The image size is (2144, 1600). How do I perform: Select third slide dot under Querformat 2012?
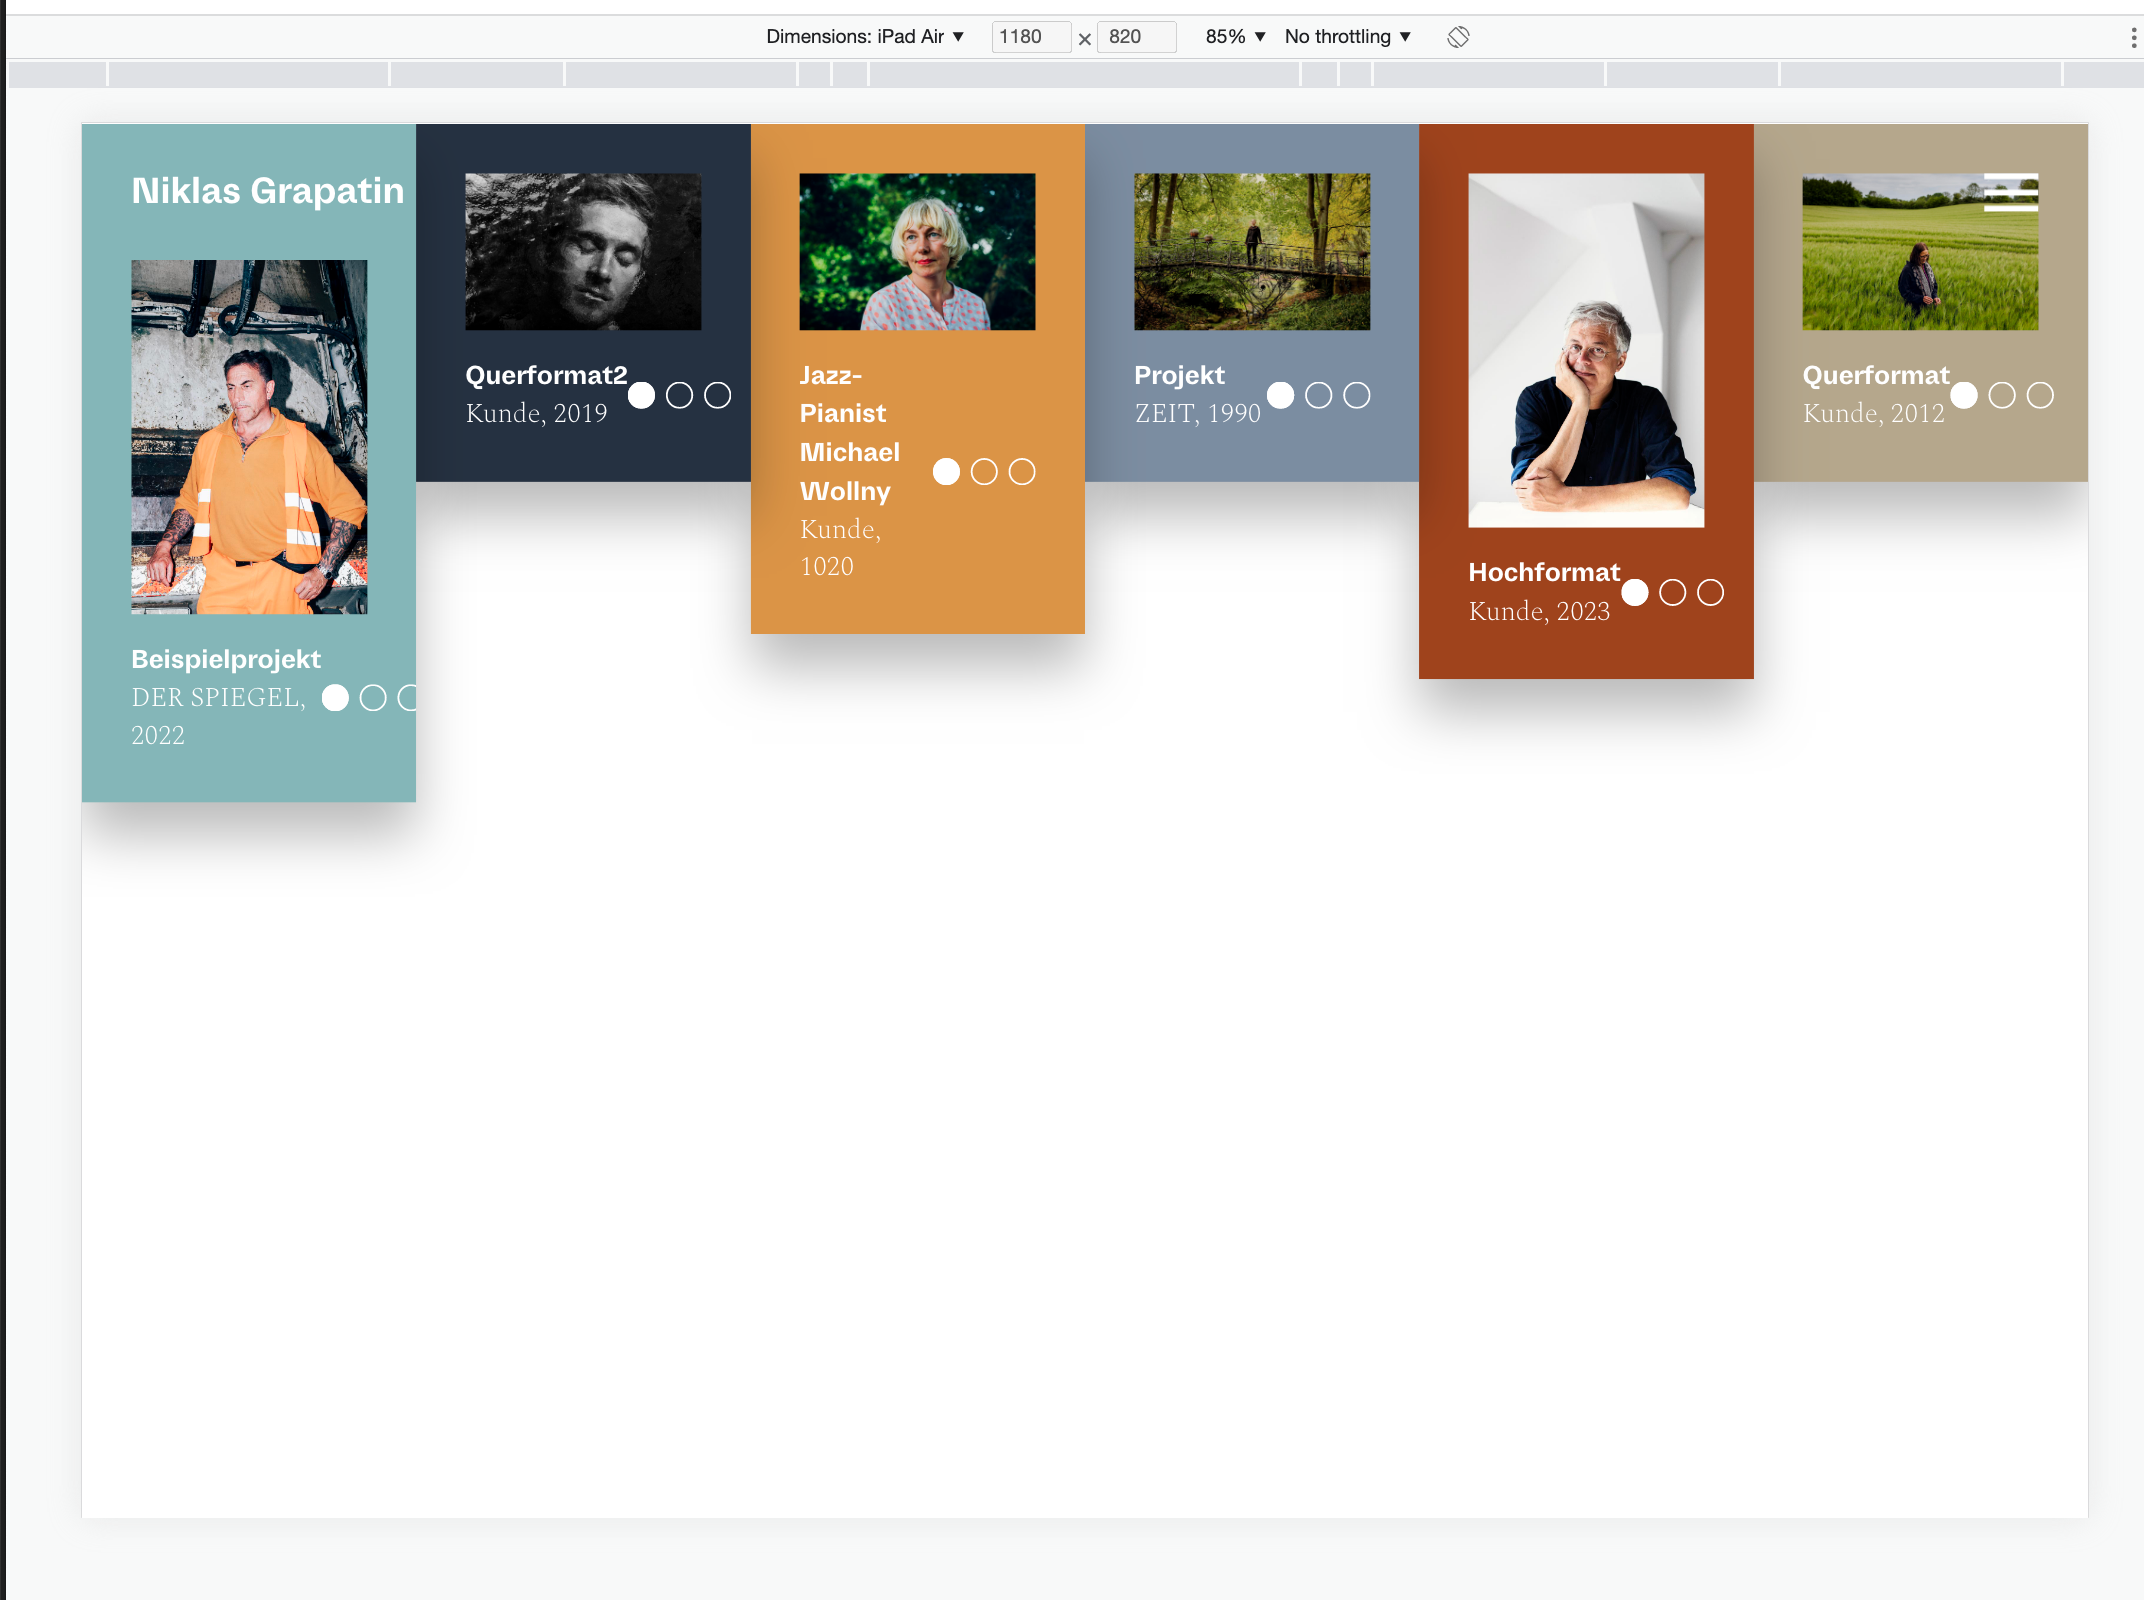coord(2040,396)
